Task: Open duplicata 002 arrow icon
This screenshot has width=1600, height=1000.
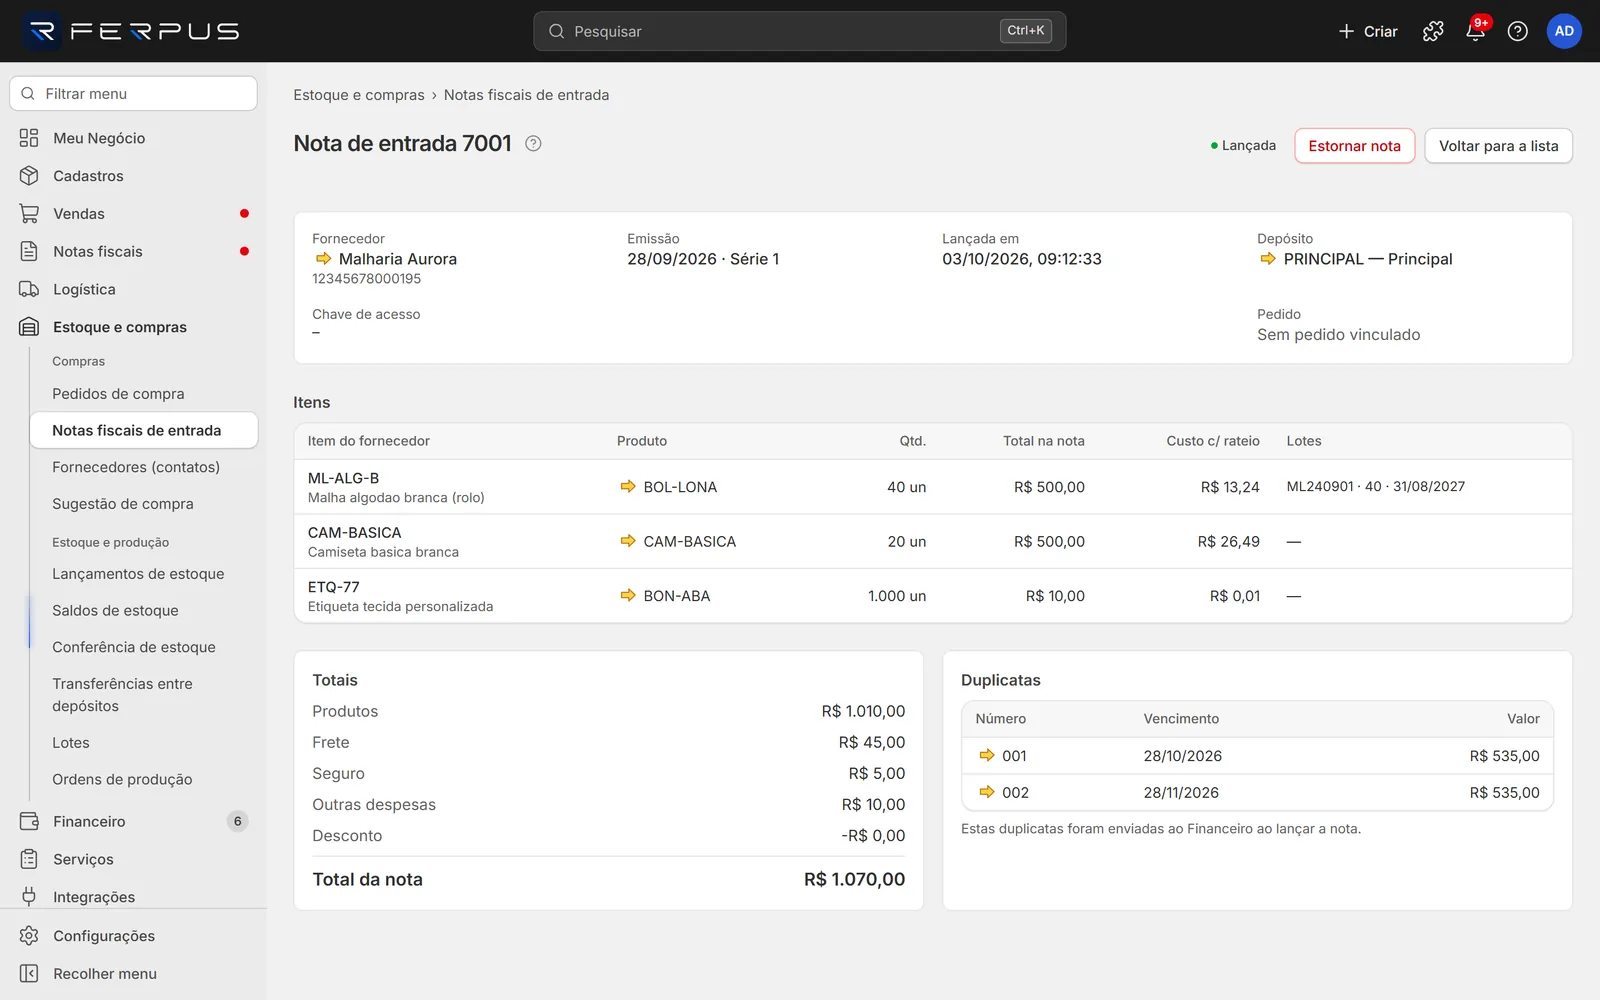Action: (x=987, y=792)
